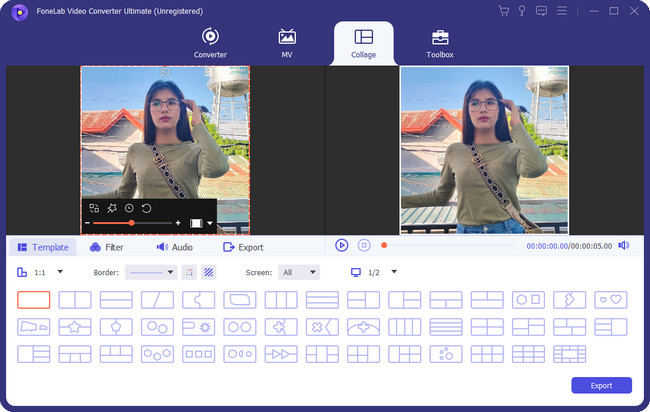Image resolution: width=650 pixels, height=412 pixels.
Task: Open the Filter panel tab
Action: 107,247
